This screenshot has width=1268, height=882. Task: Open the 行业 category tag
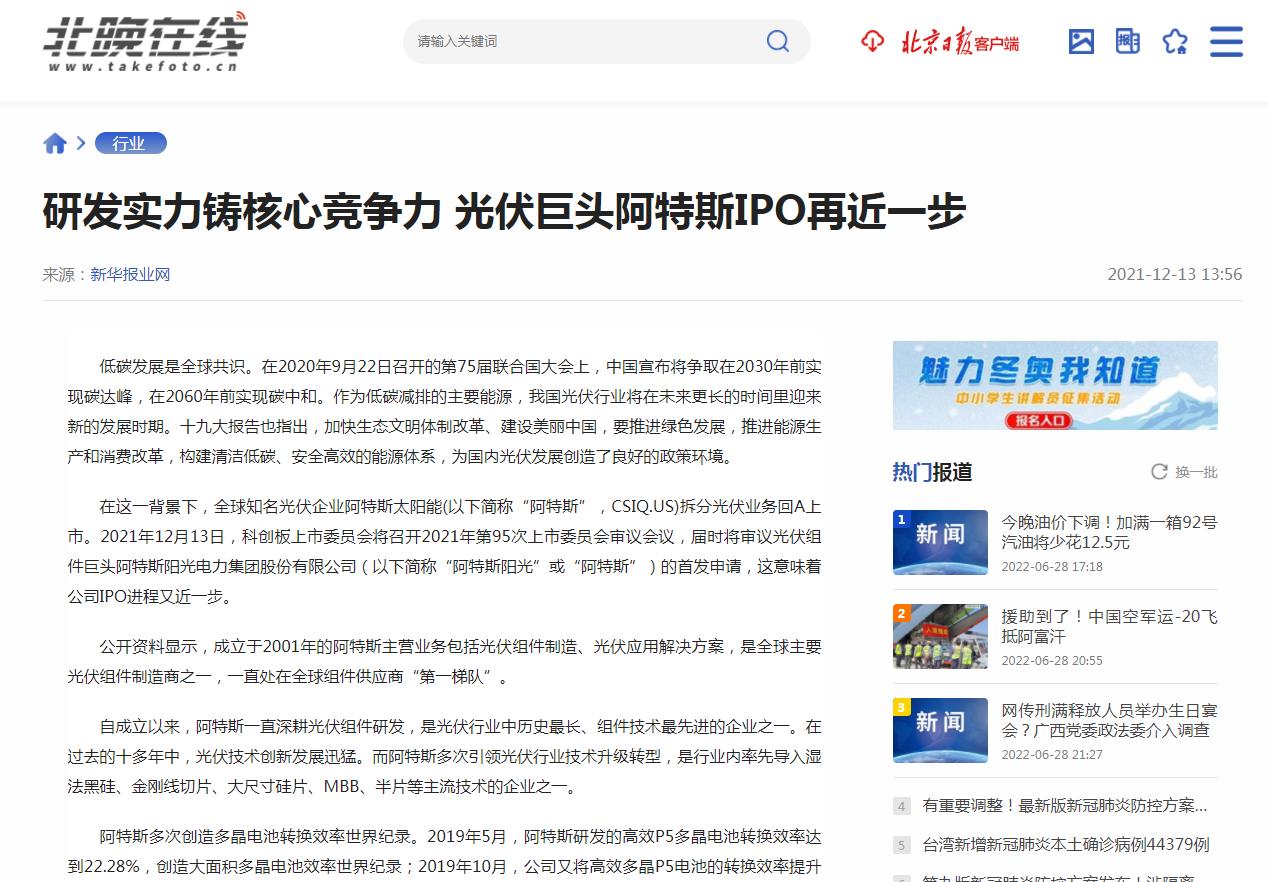coord(130,143)
